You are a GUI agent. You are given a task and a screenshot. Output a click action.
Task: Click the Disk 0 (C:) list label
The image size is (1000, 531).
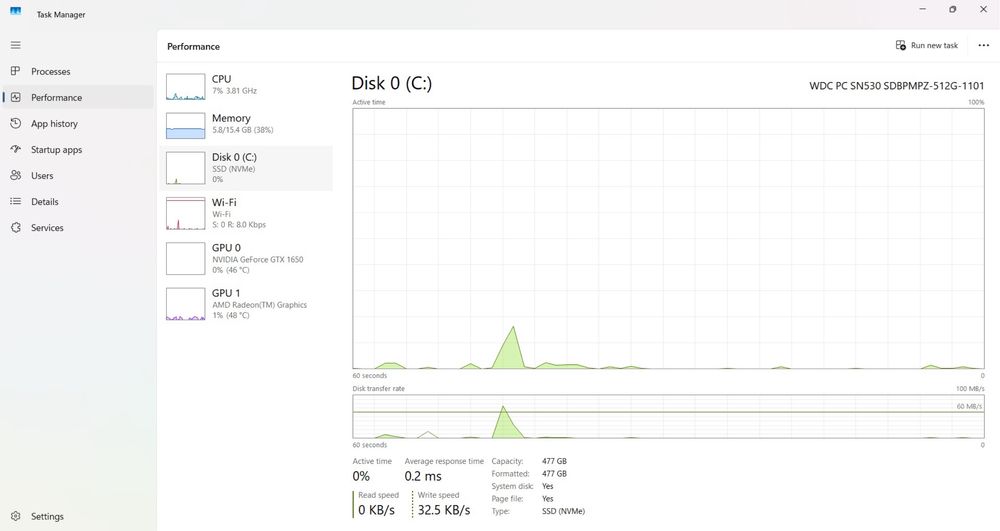click(x=234, y=157)
